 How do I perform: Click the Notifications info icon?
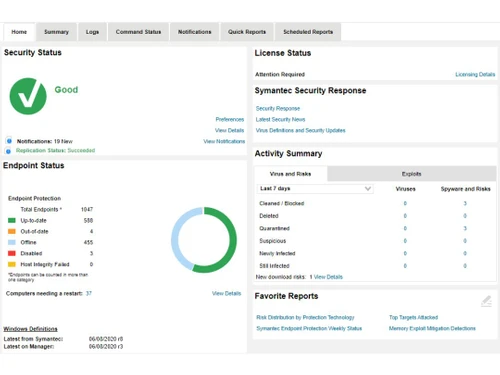[x=9, y=141]
